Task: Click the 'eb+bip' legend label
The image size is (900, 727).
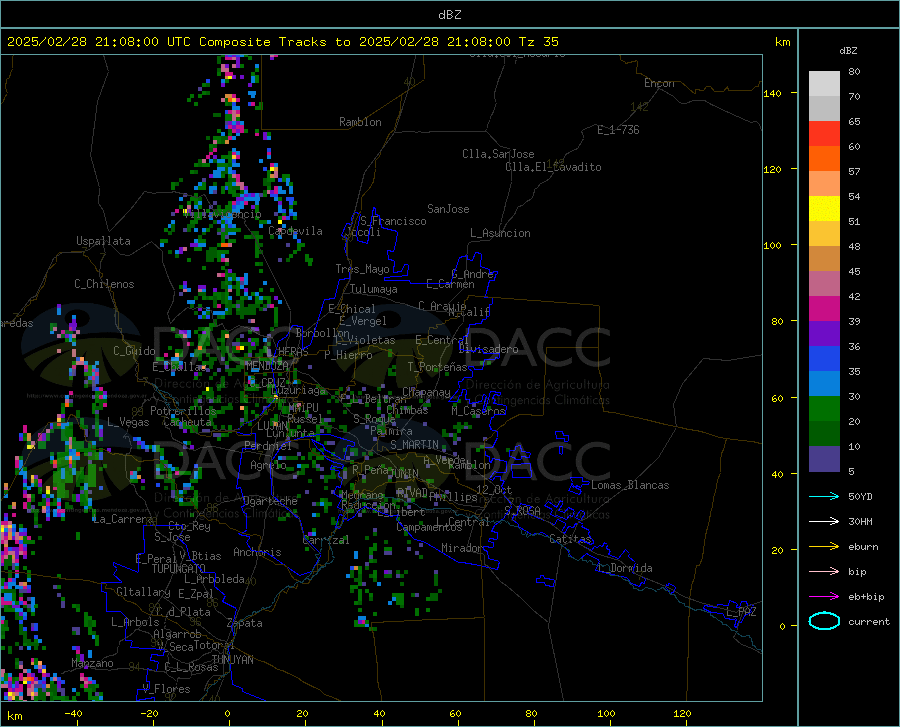Action: click(x=866, y=597)
